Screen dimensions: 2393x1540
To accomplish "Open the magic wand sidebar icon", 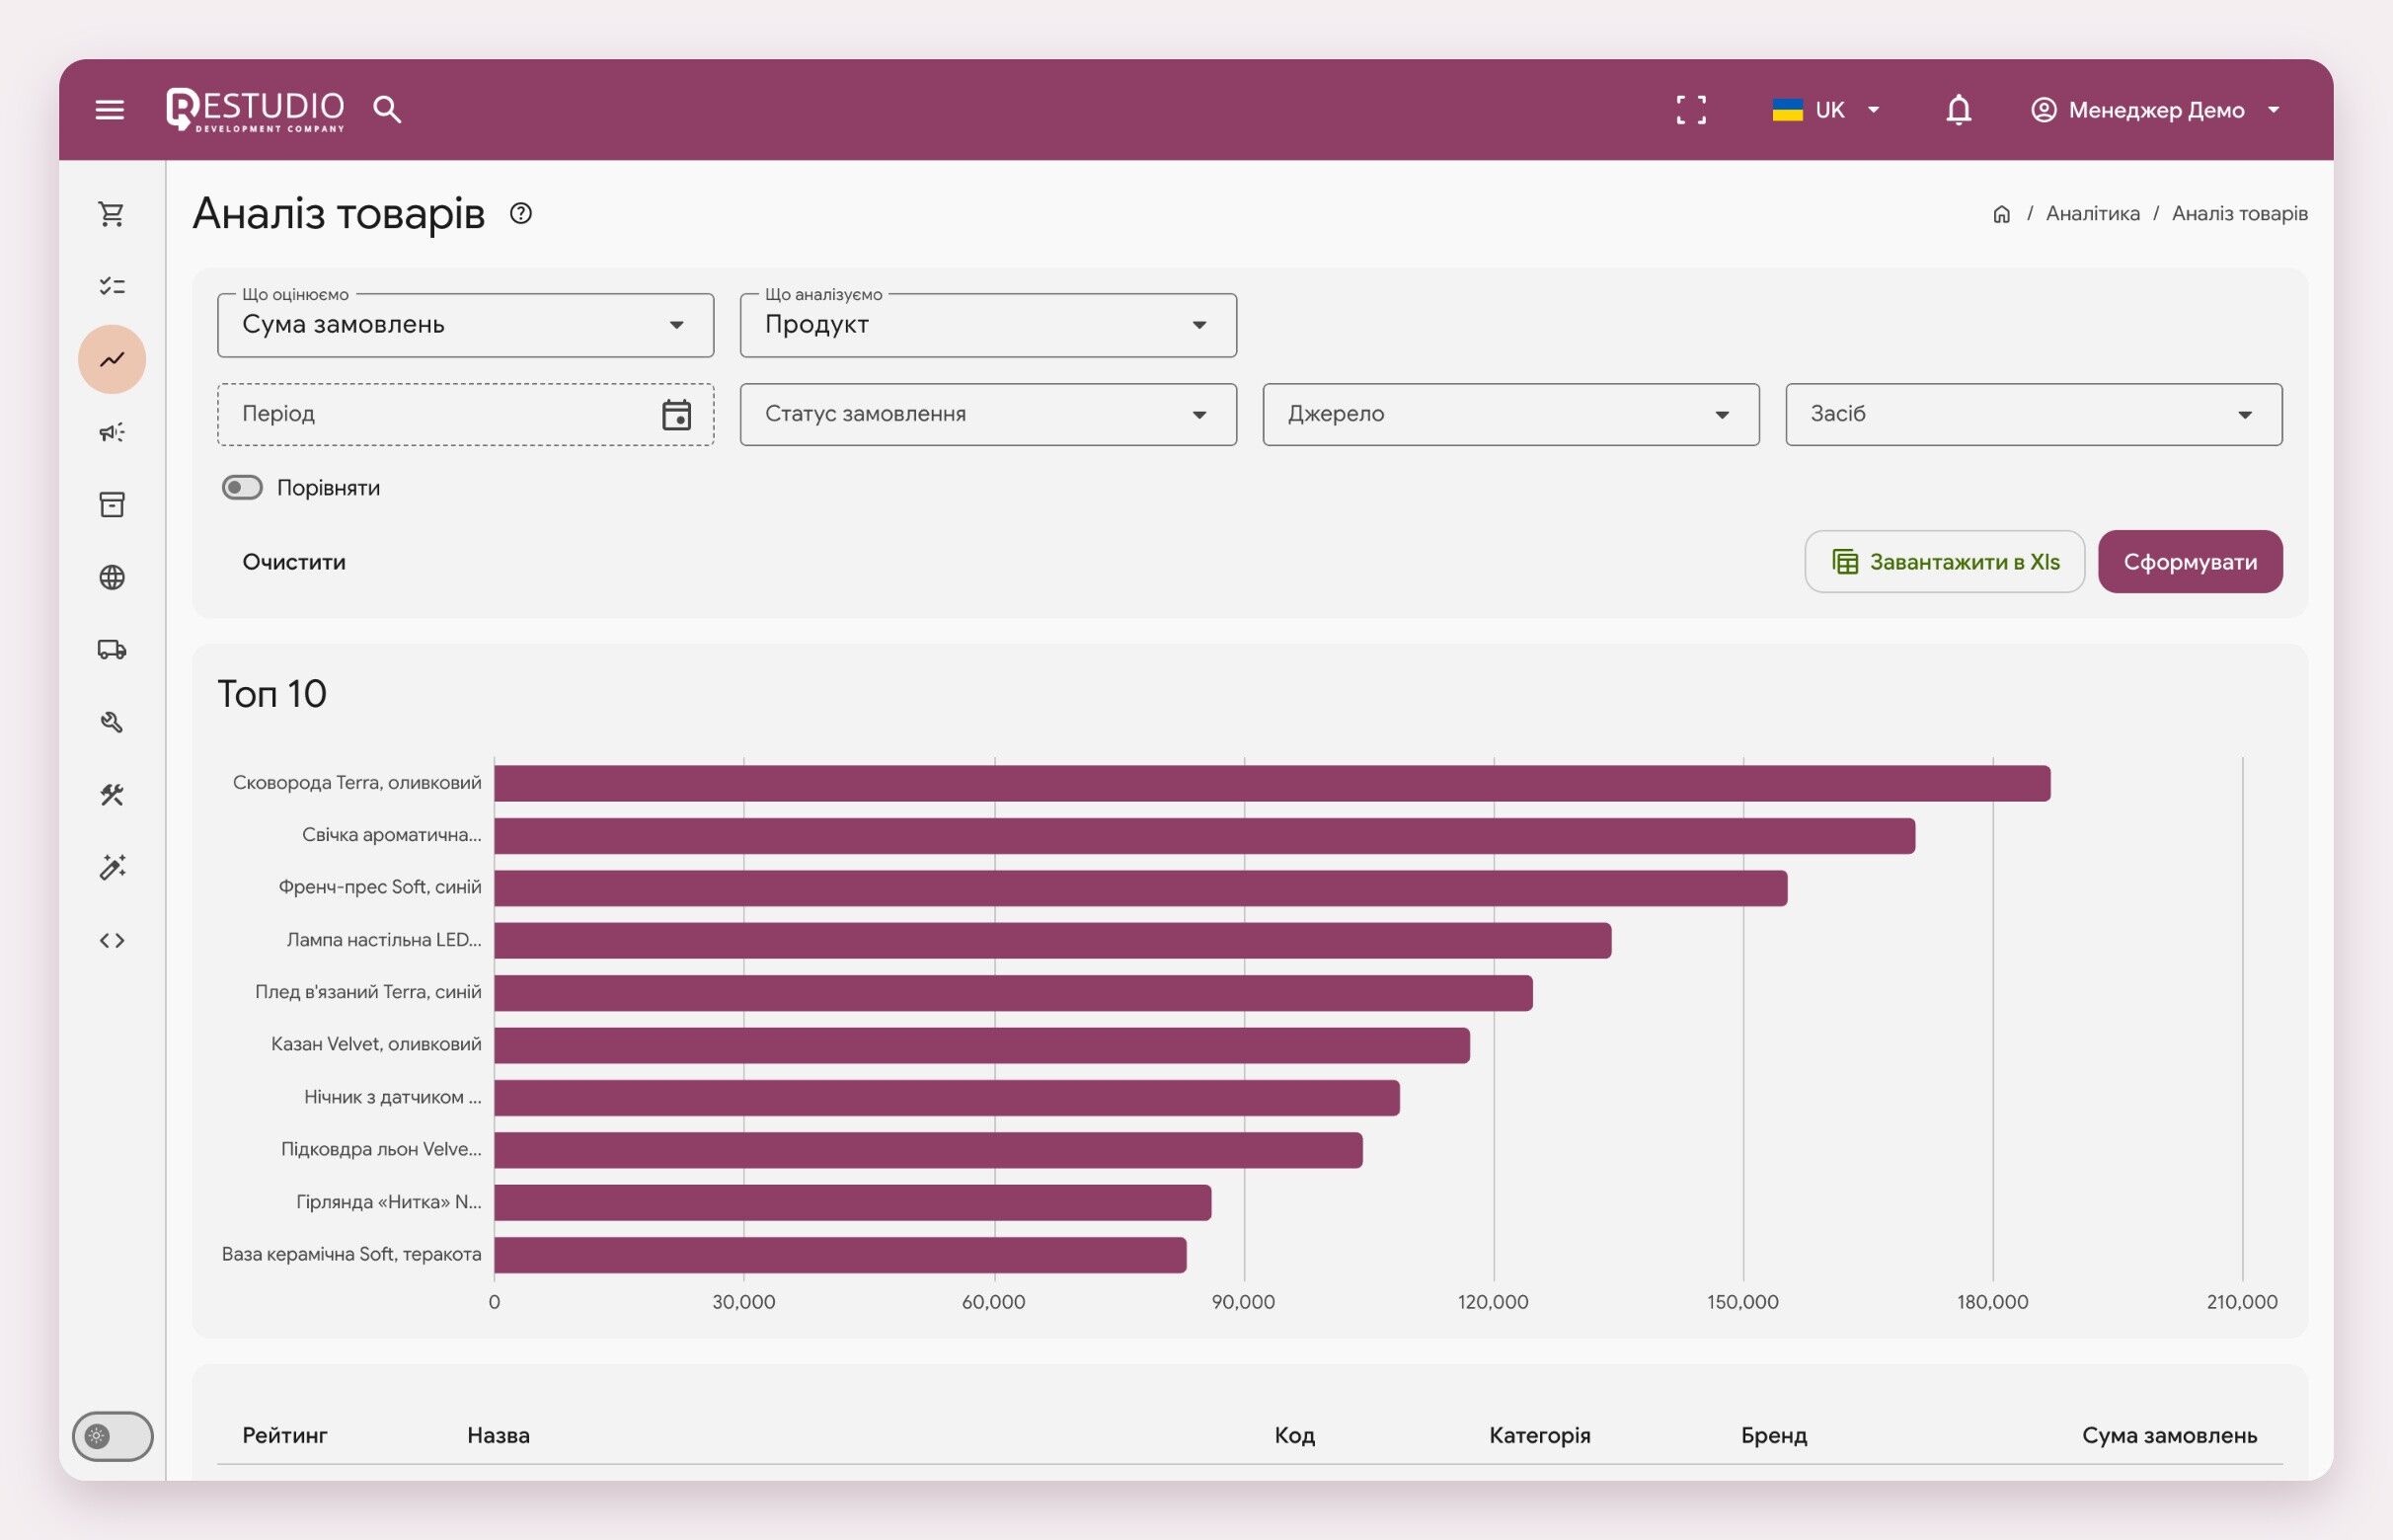I will (x=112, y=867).
